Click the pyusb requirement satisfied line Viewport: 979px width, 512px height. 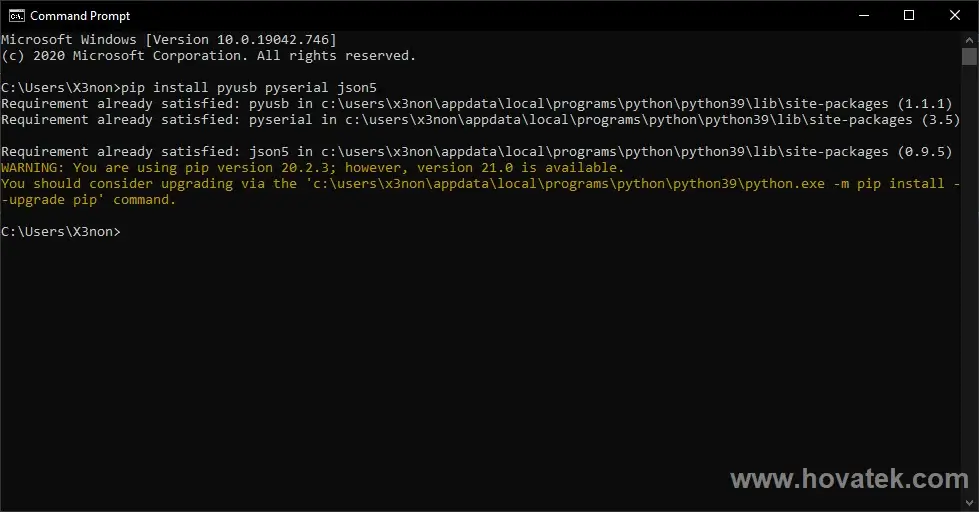click(x=476, y=104)
